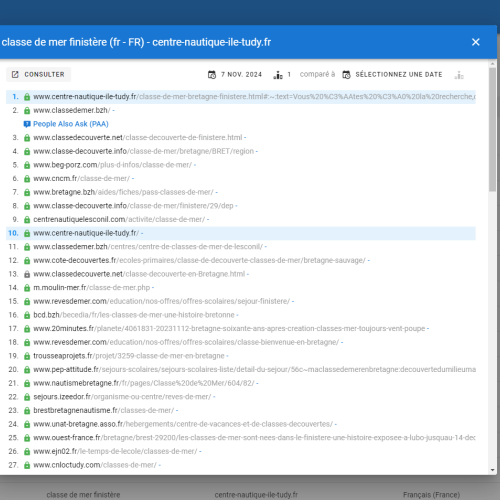
Task: Expand People Also Ask (PAA) entry
Action: tap(71, 124)
